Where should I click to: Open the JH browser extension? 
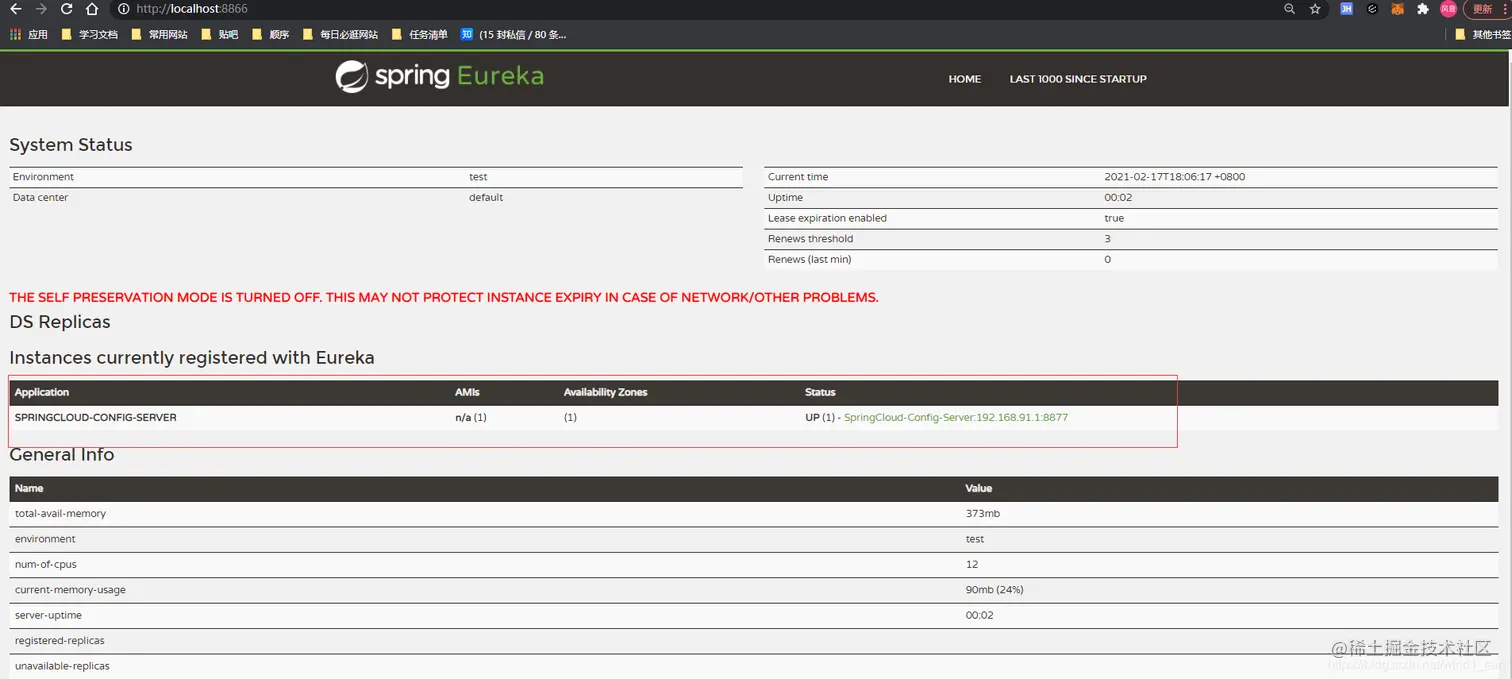coord(1347,9)
